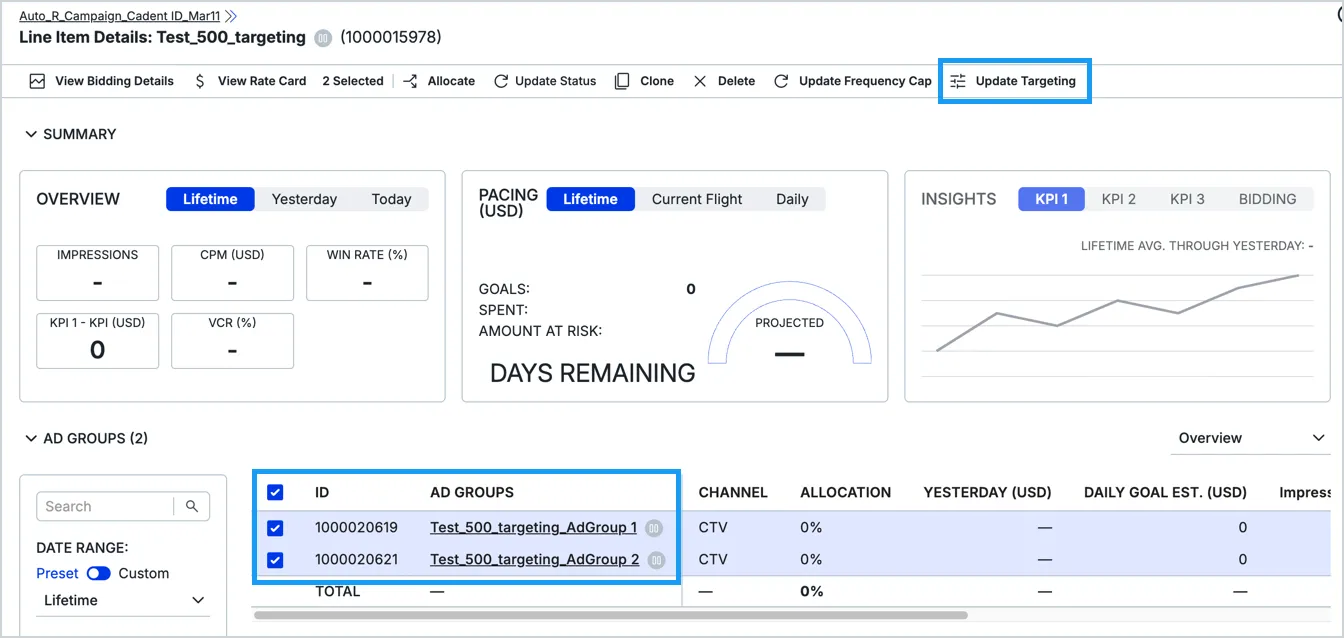Image resolution: width=1344 pixels, height=638 pixels.
Task: Switch Overview to Yesterday tab
Action: (304, 199)
